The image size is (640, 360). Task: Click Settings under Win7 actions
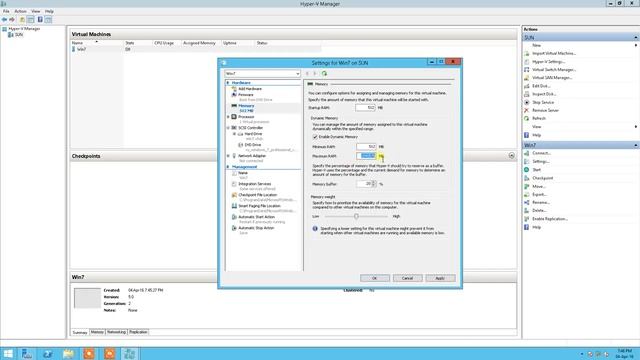pos(540,162)
